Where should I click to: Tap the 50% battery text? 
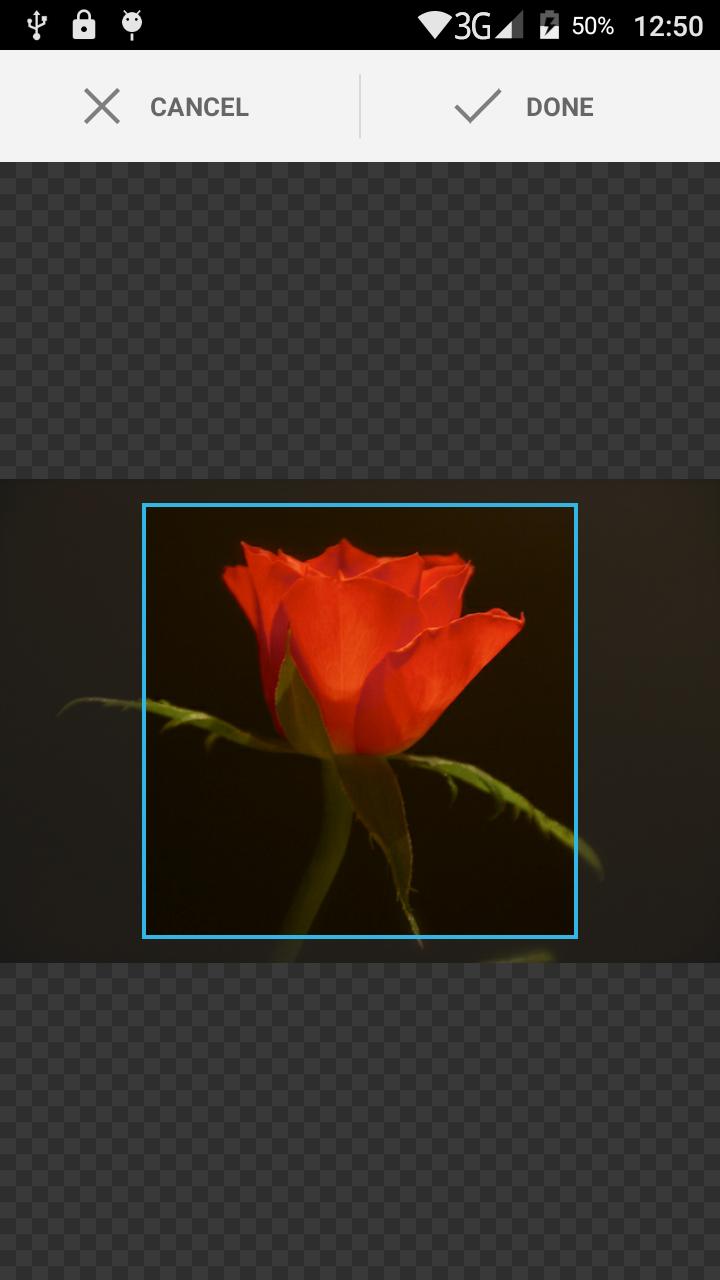click(593, 26)
